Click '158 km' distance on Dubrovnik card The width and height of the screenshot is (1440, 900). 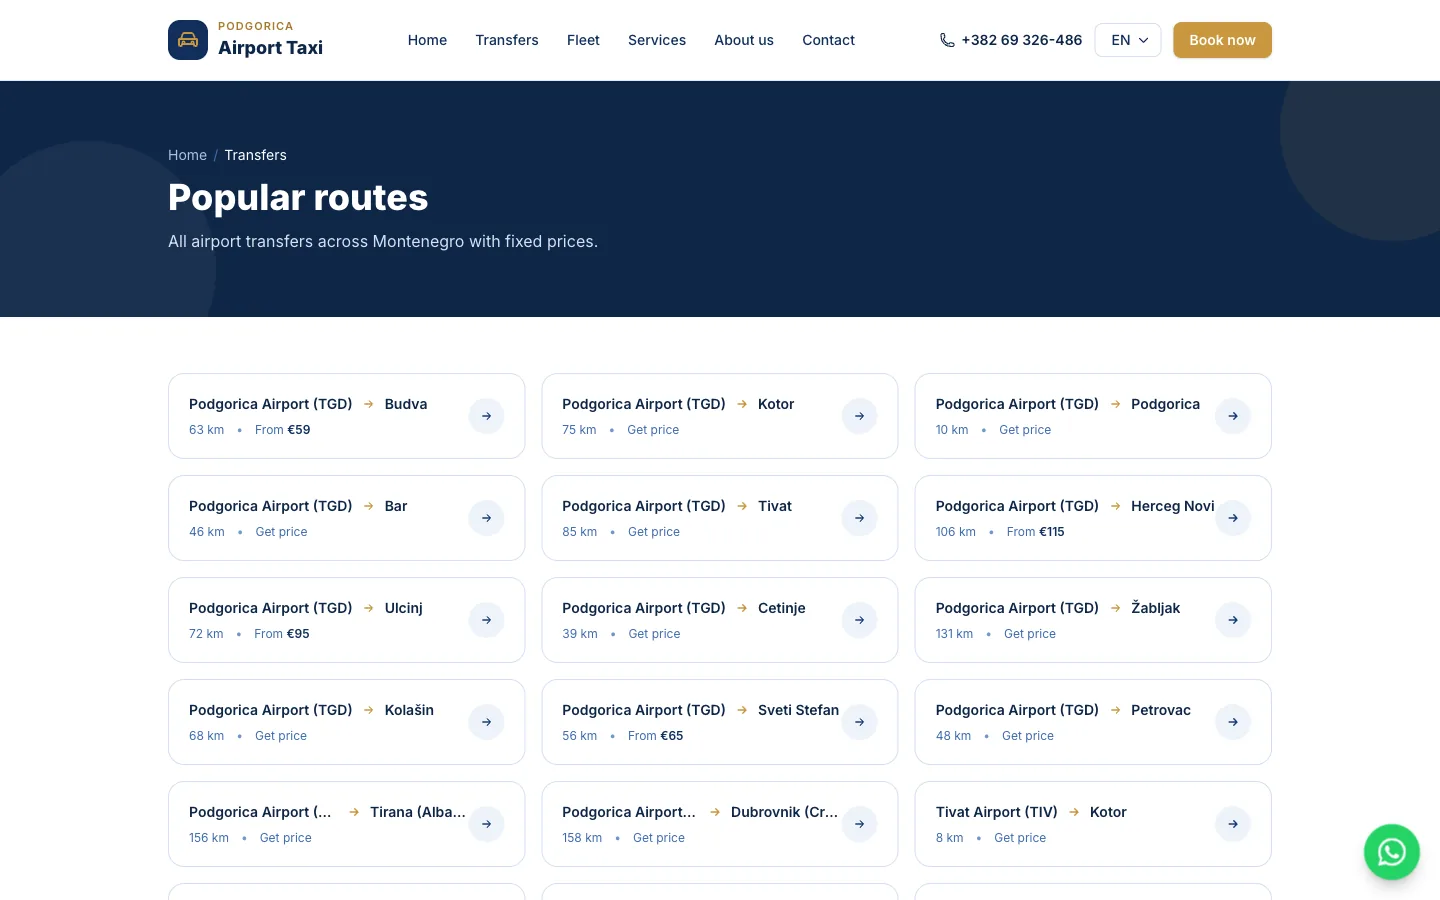pos(582,838)
